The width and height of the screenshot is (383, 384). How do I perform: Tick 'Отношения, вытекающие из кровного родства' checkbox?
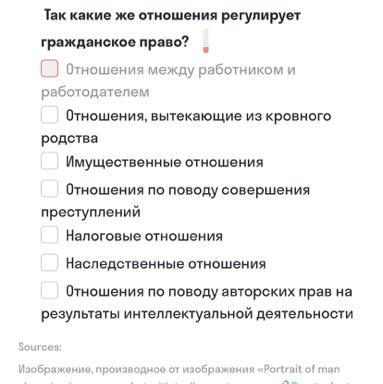click(49, 115)
